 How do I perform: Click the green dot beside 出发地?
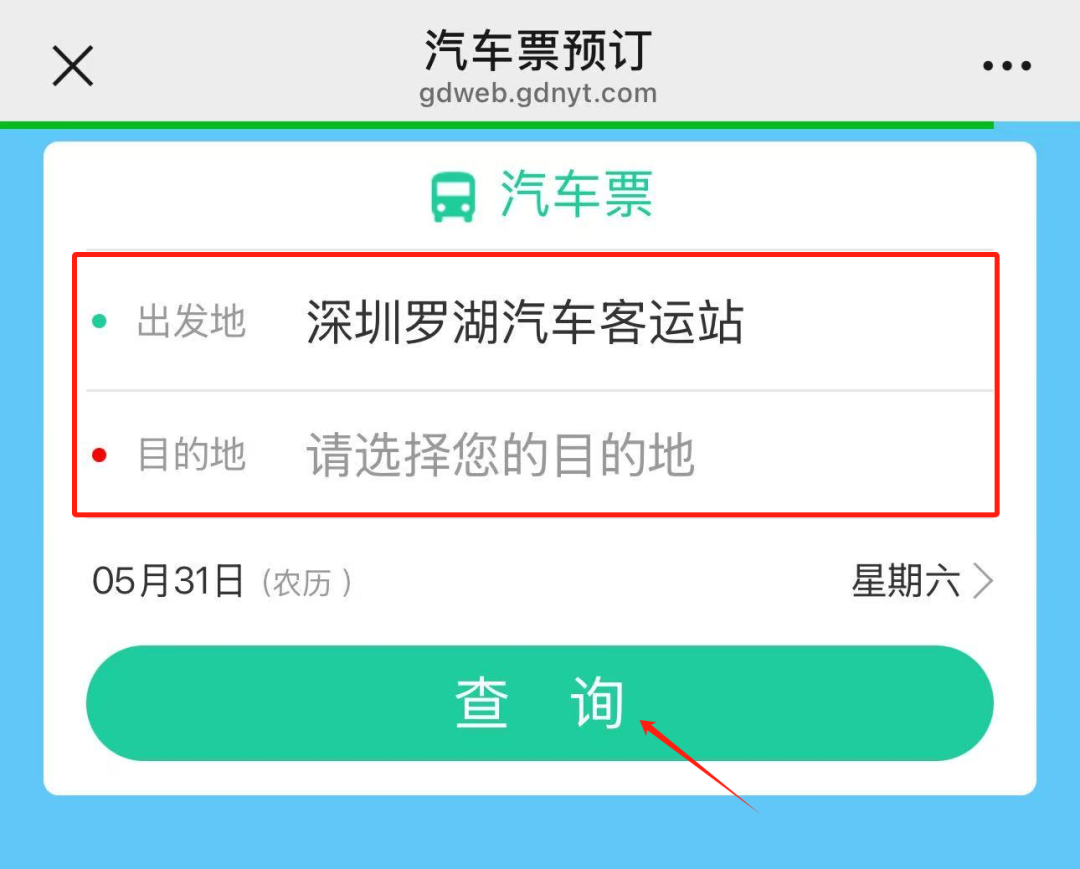[x=99, y=322]
